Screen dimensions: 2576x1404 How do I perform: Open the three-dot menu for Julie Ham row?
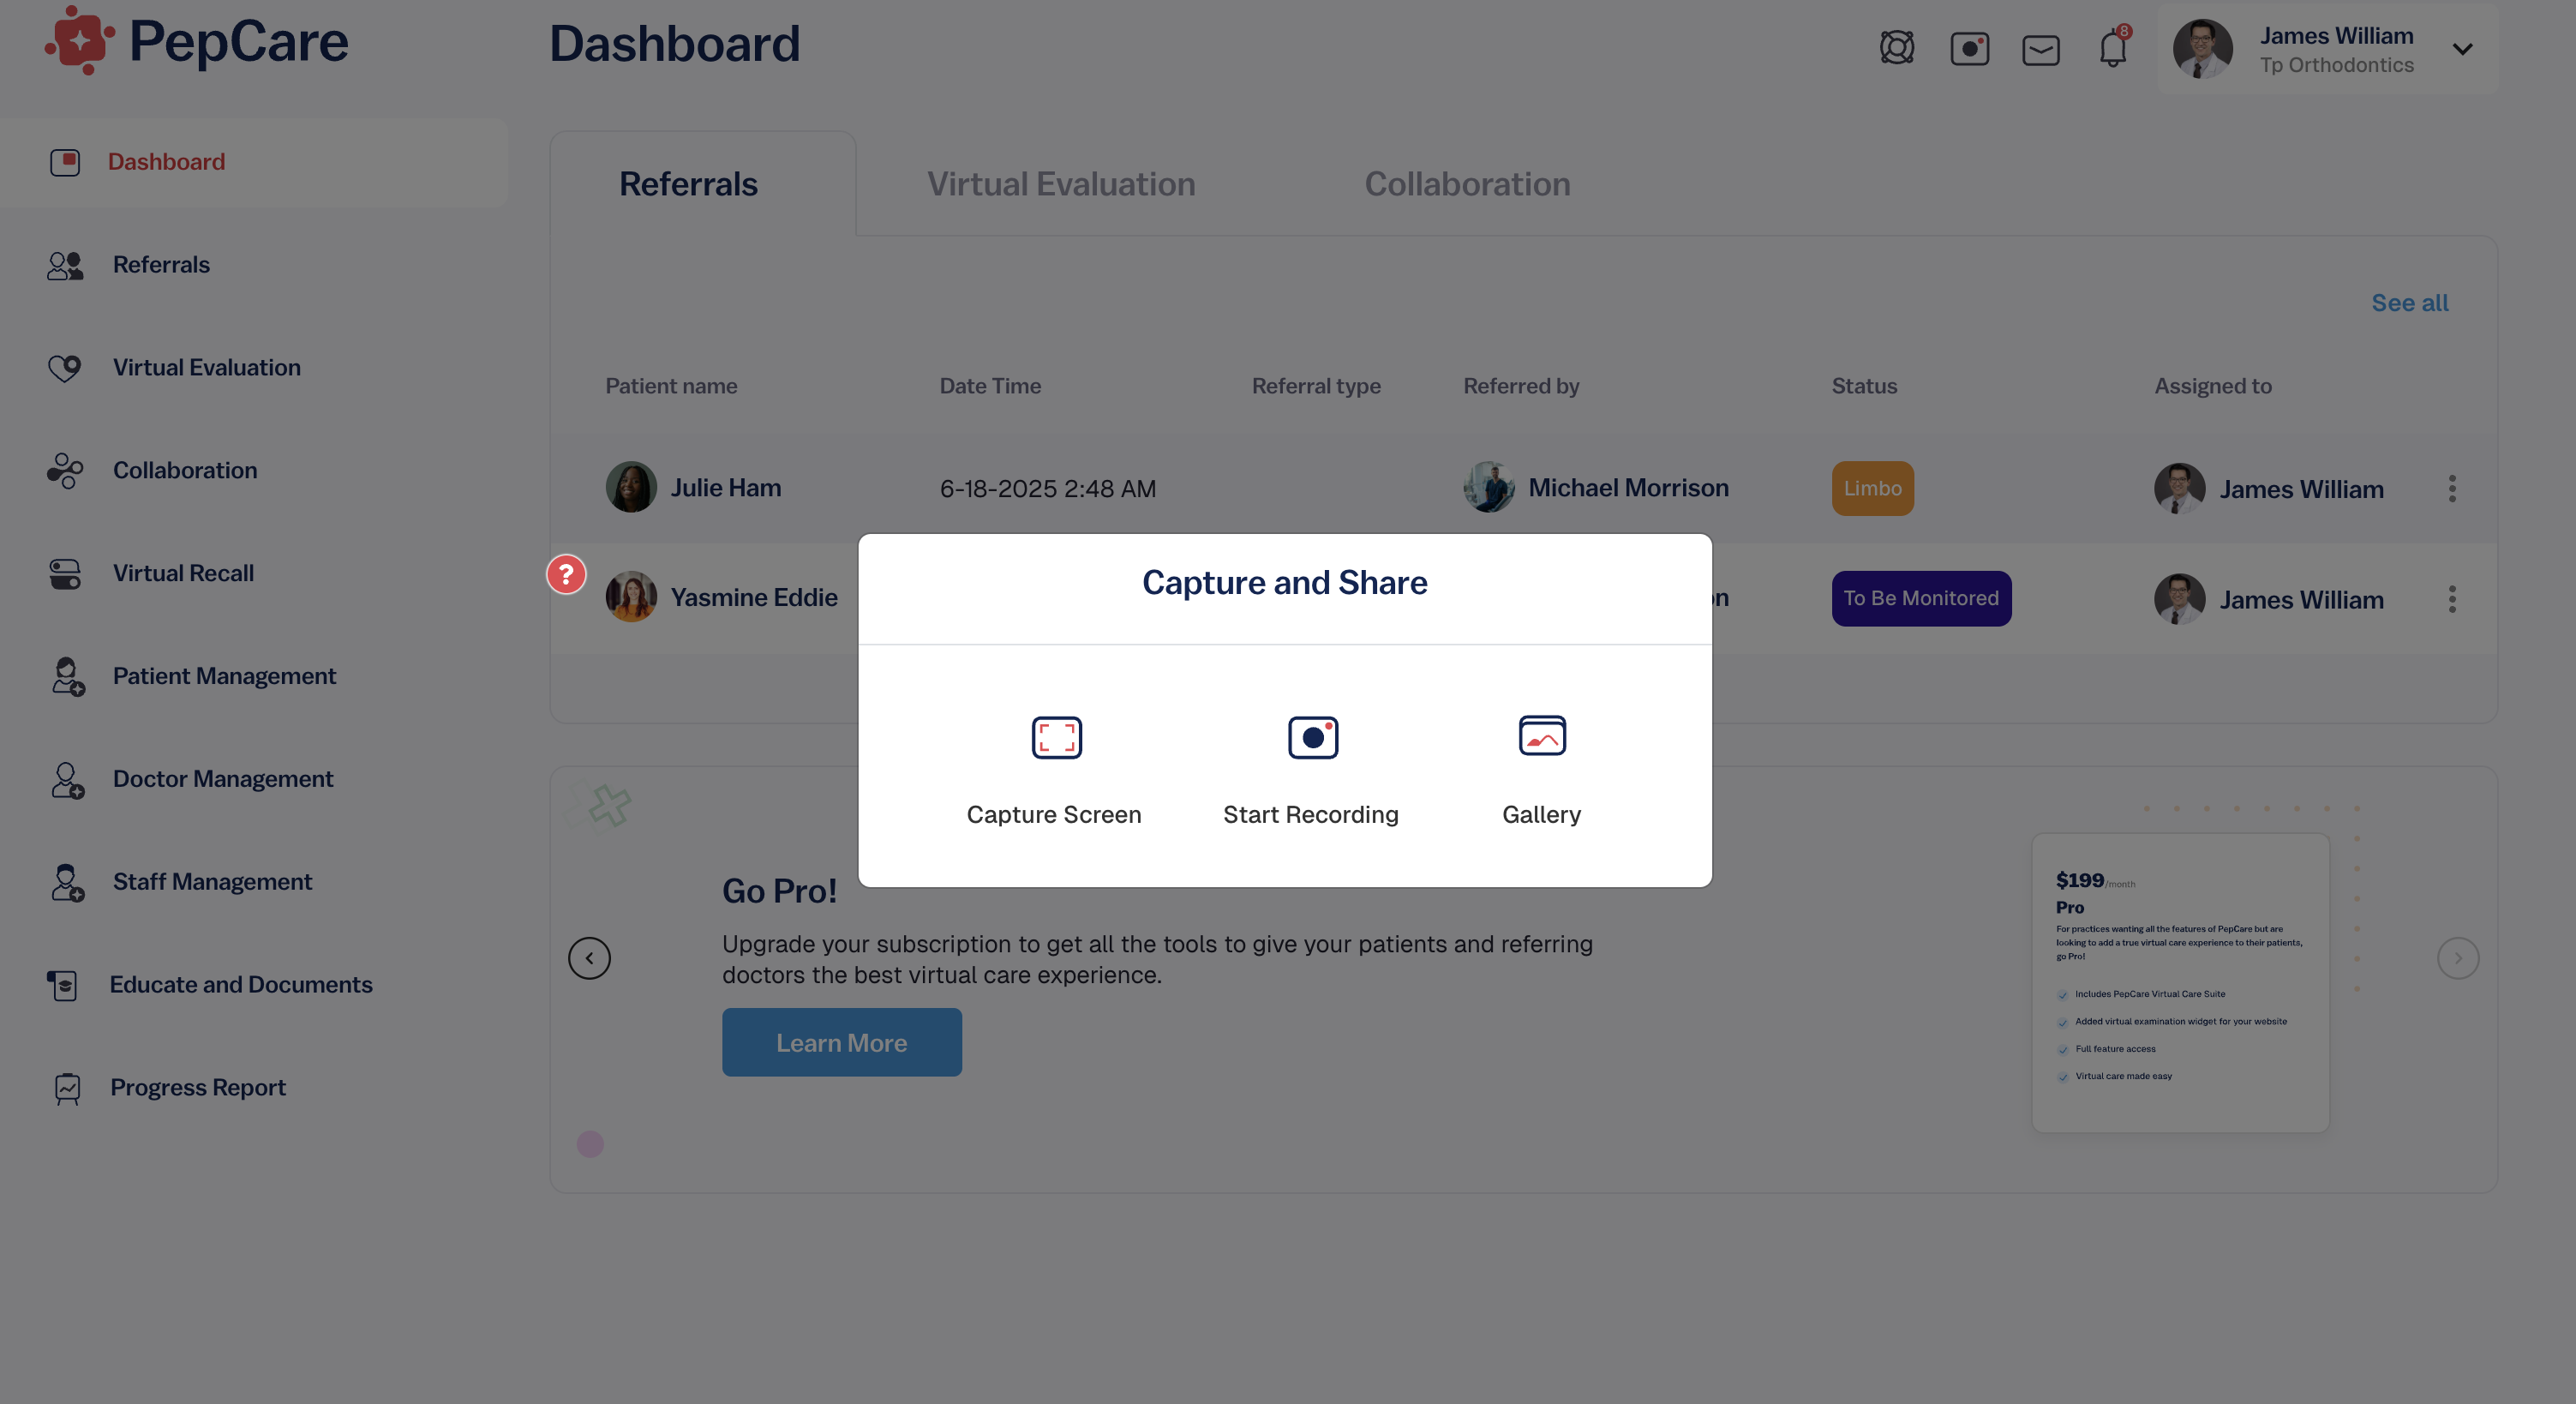pos(2451,488)
